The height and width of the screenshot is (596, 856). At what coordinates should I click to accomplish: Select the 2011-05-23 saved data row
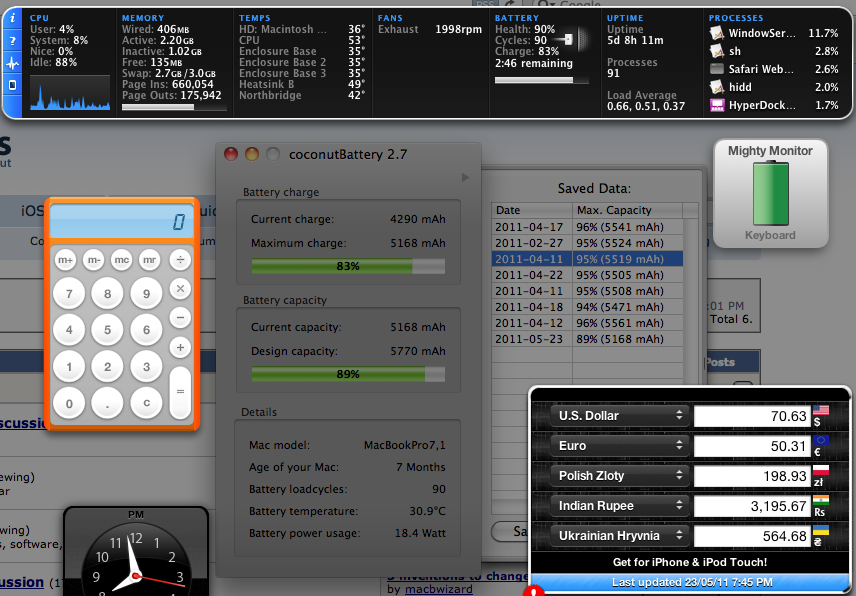(x=587, y=339)
